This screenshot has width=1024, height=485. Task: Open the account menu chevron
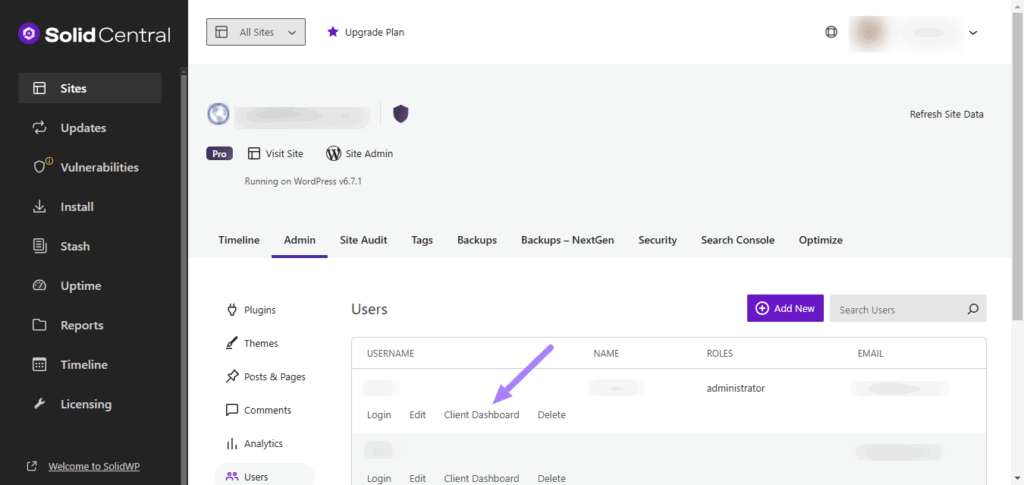pyautogui.click(x=973, y=32)
